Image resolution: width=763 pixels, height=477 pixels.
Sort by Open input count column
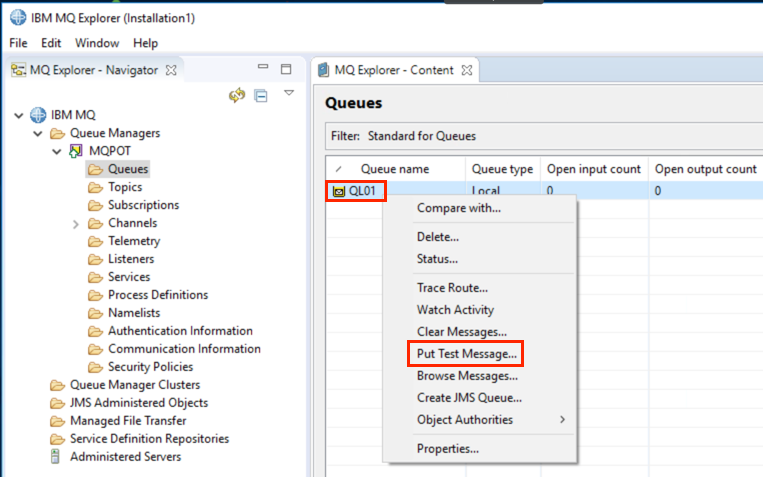click(x=594, y=169)
